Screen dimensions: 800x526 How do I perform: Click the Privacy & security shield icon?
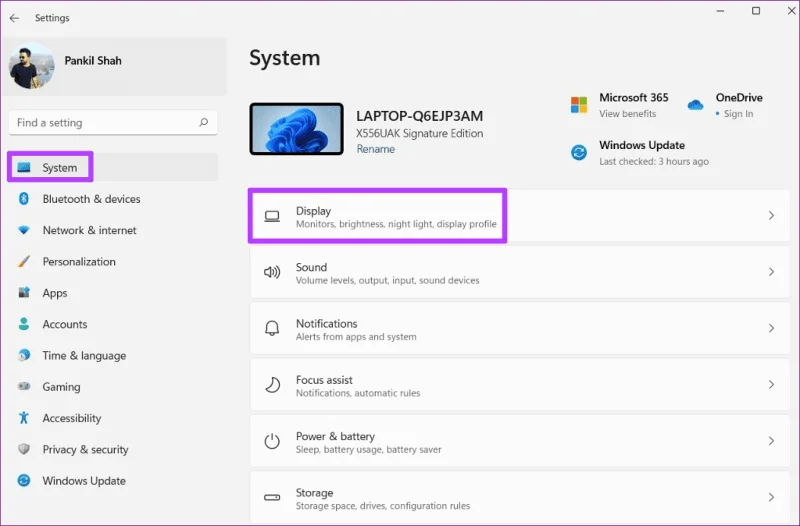point(23,449)
